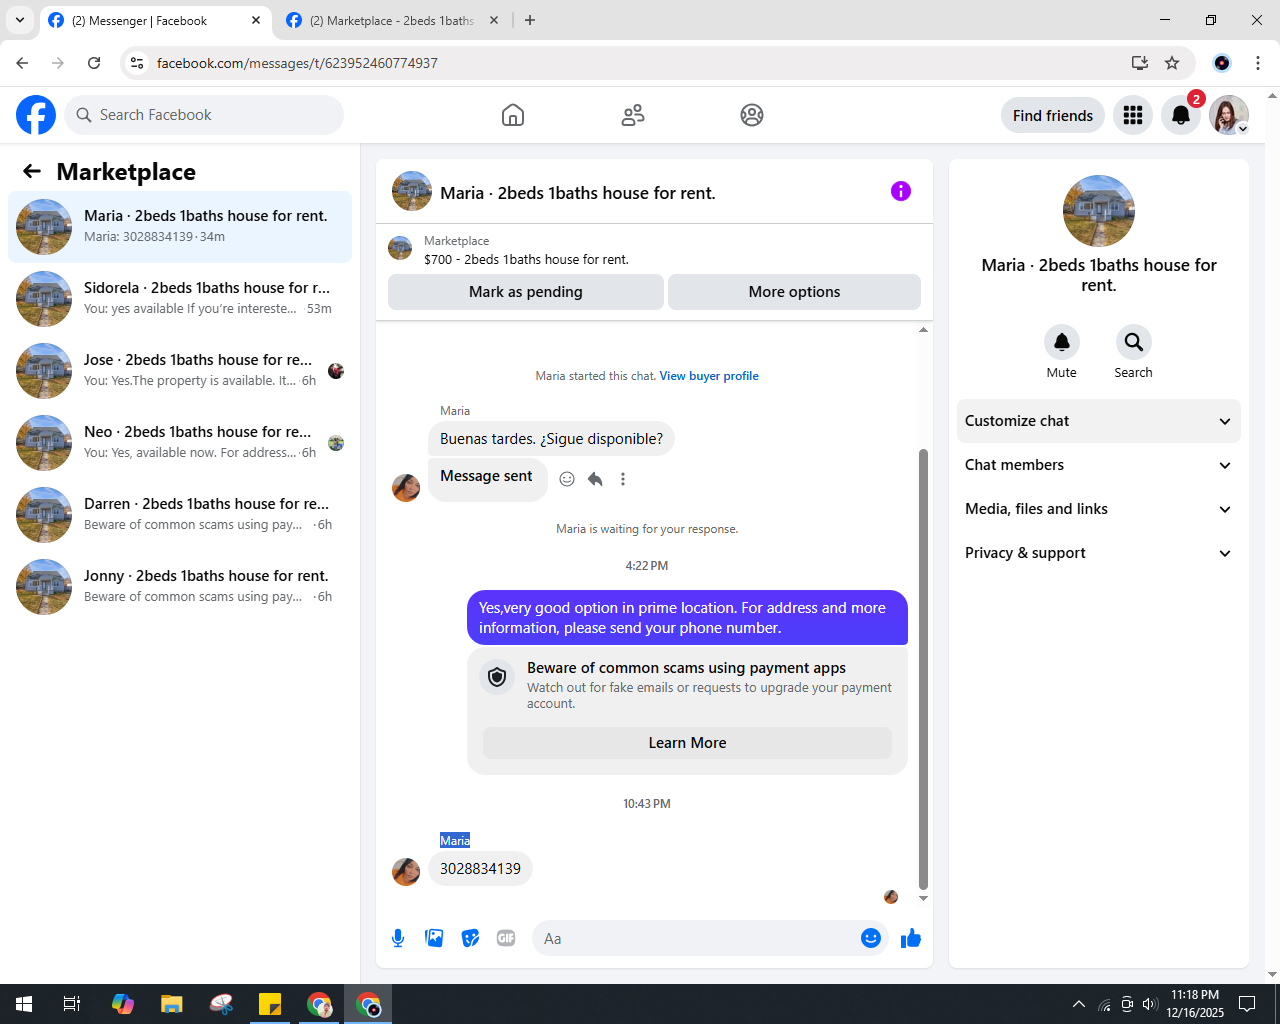Click the Buenas tardes message bubble
Image resolution: width=1280 pixels, height=1024 pixels.
551,439
